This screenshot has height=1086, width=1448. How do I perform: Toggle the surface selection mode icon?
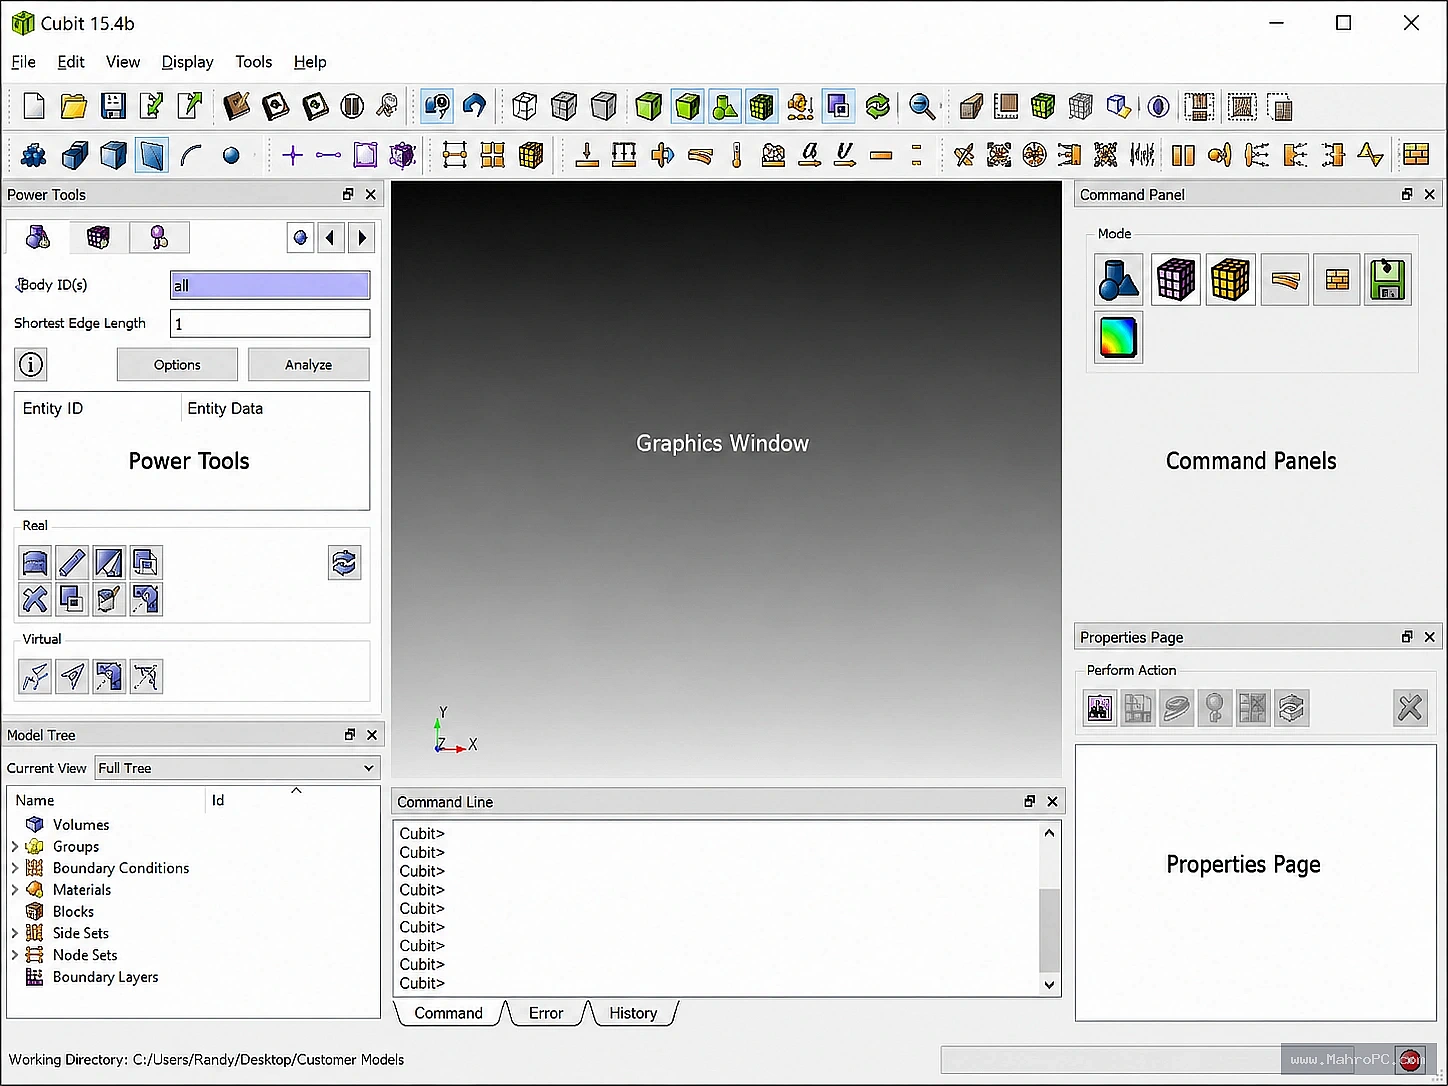pos(152,155)
